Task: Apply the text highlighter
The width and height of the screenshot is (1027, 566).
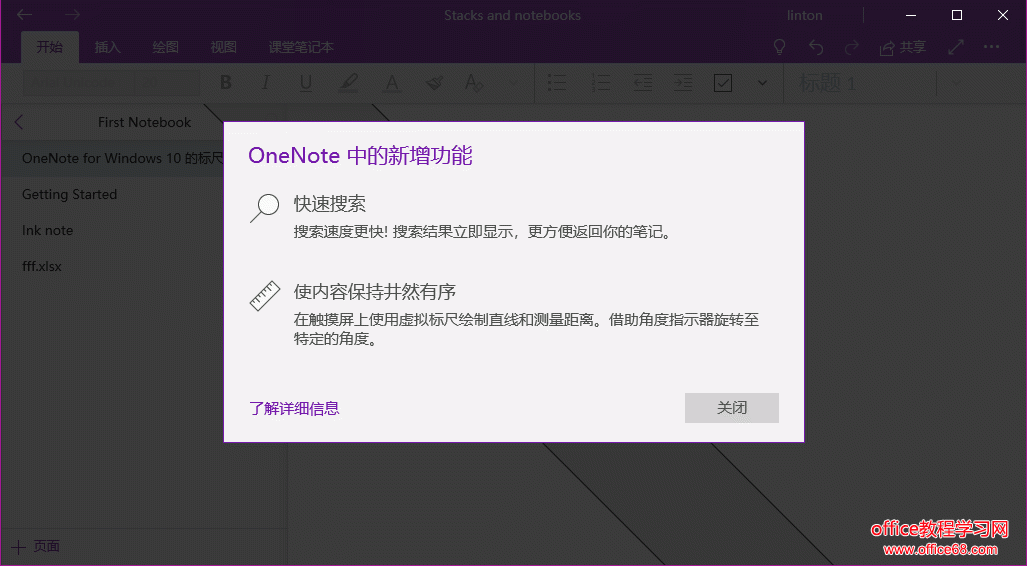Action: coord(348,83)
